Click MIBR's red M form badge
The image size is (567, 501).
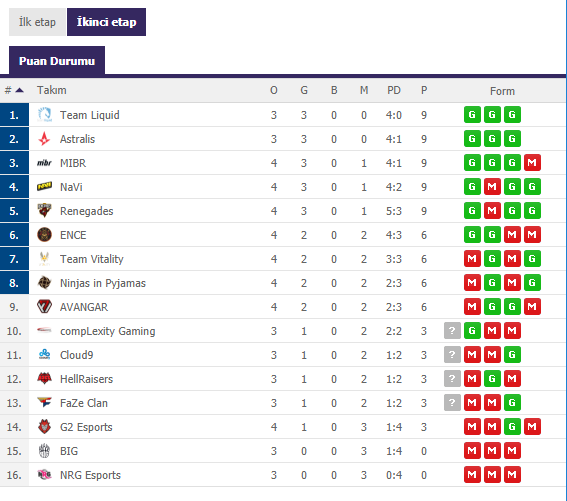532,163
